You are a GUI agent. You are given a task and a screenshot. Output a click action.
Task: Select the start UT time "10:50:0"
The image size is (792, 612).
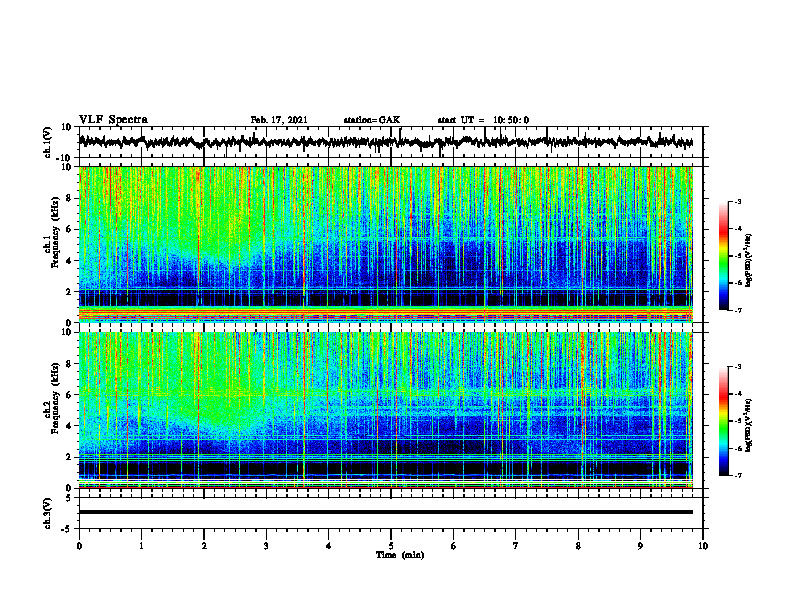tap(511, 120)
